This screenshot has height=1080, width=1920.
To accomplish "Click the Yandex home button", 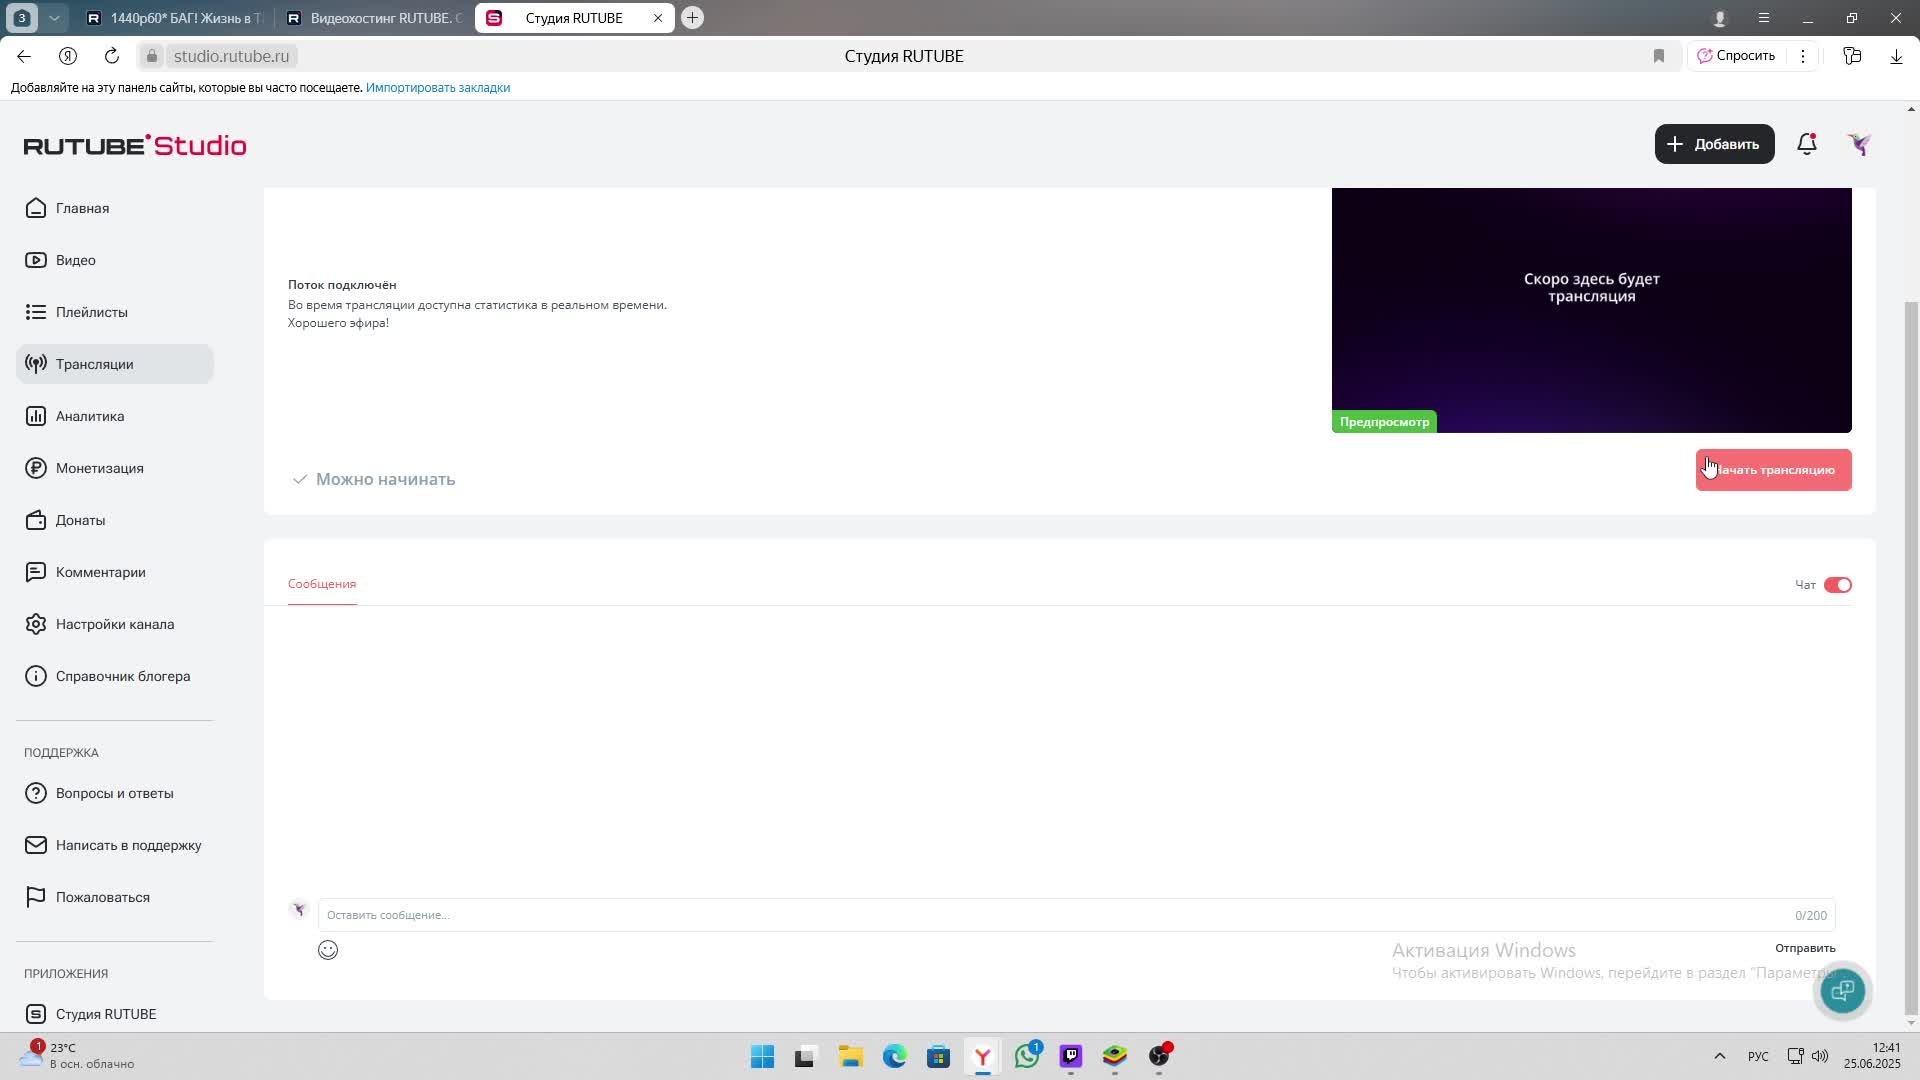I will point(68,56).
